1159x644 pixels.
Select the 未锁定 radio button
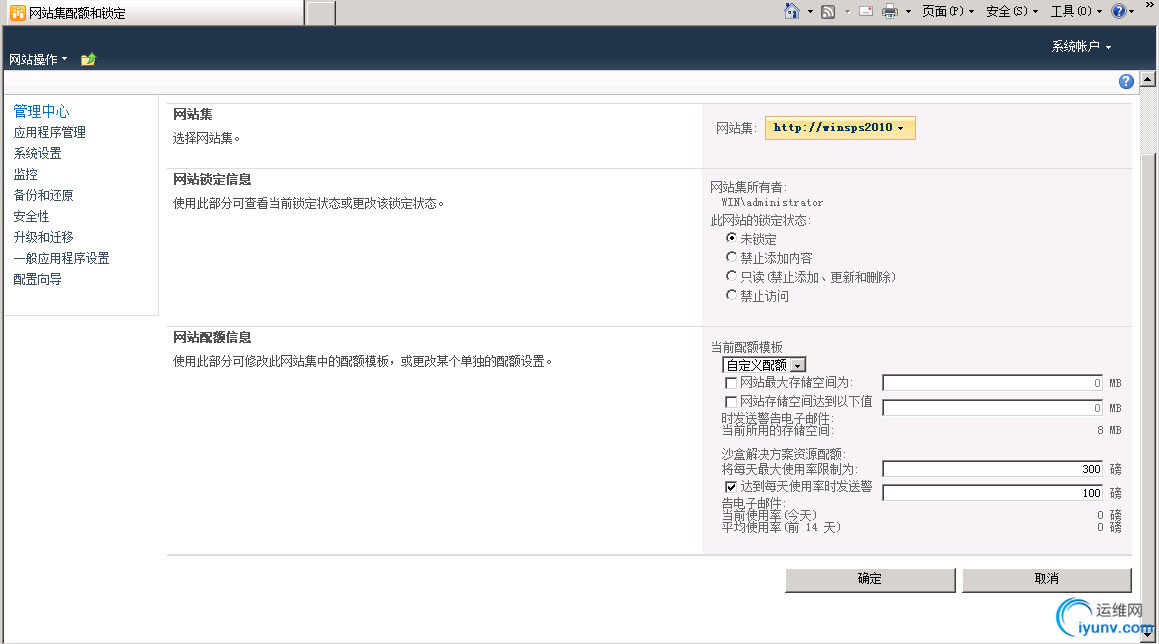pos(731,238)
